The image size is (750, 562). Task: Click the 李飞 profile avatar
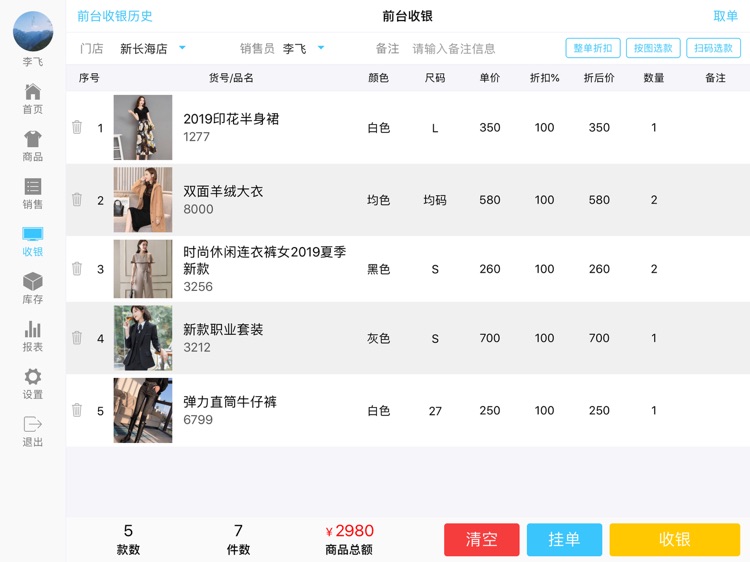(x=33, y=32)
